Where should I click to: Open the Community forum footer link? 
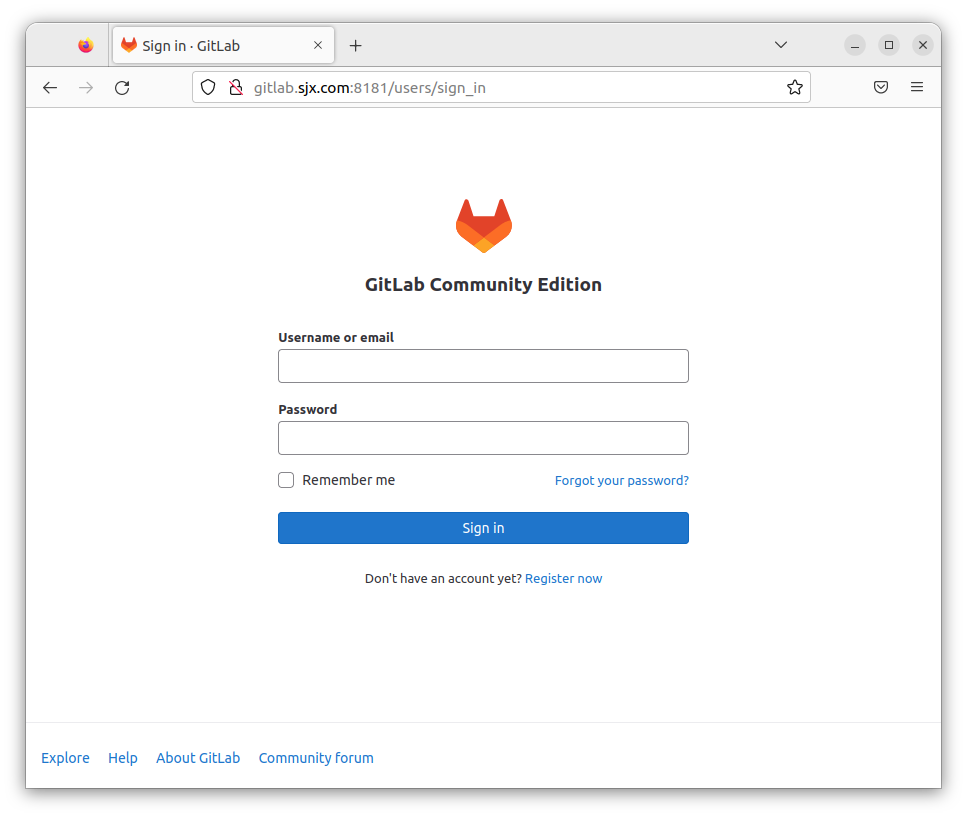tap(316, 758)
